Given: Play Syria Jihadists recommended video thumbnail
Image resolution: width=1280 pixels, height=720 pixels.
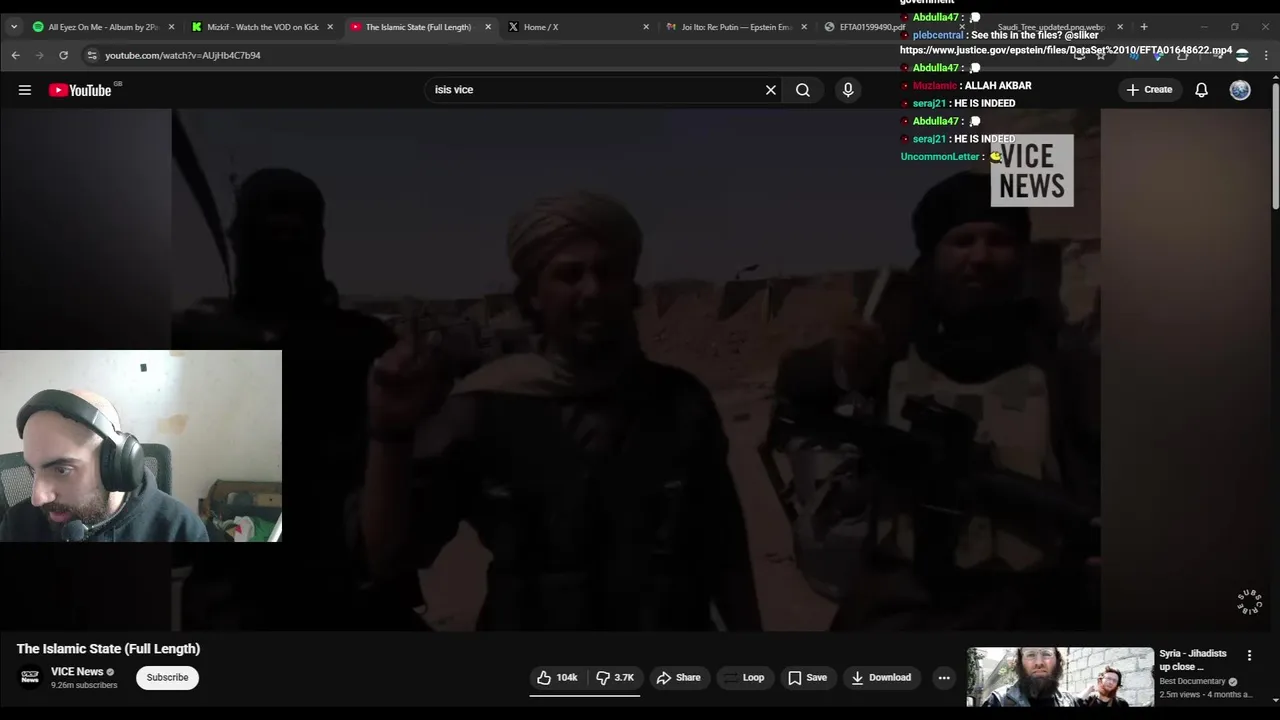Looking at the screenshot, I should click(1060, 677).
